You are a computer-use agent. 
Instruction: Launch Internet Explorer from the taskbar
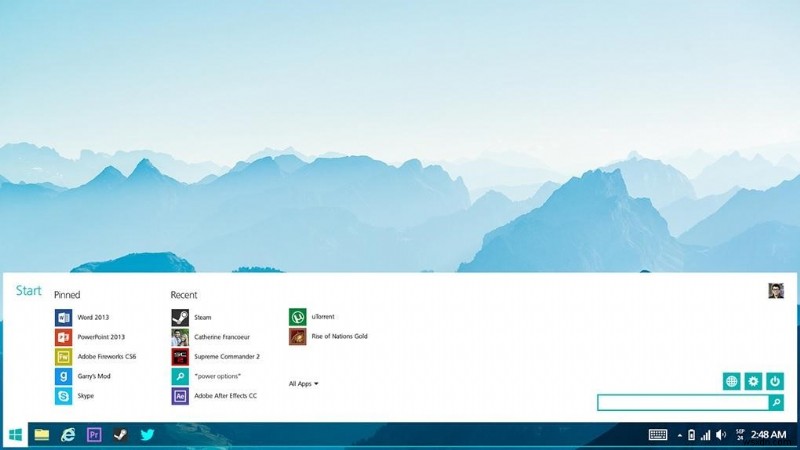[68, 435]
